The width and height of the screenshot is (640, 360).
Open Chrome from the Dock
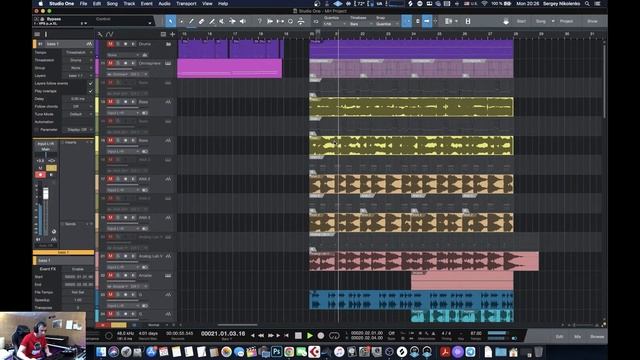tap(289, 351)
